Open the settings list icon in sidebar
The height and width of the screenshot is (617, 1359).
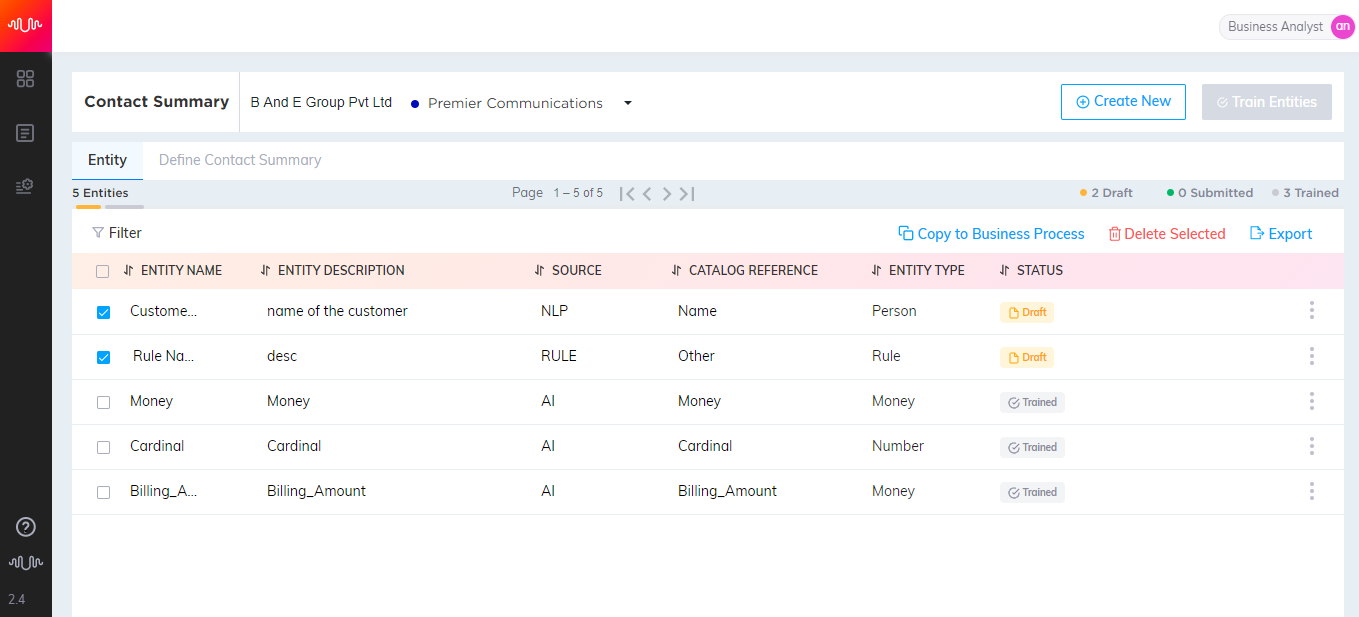(x=26, y=186)
